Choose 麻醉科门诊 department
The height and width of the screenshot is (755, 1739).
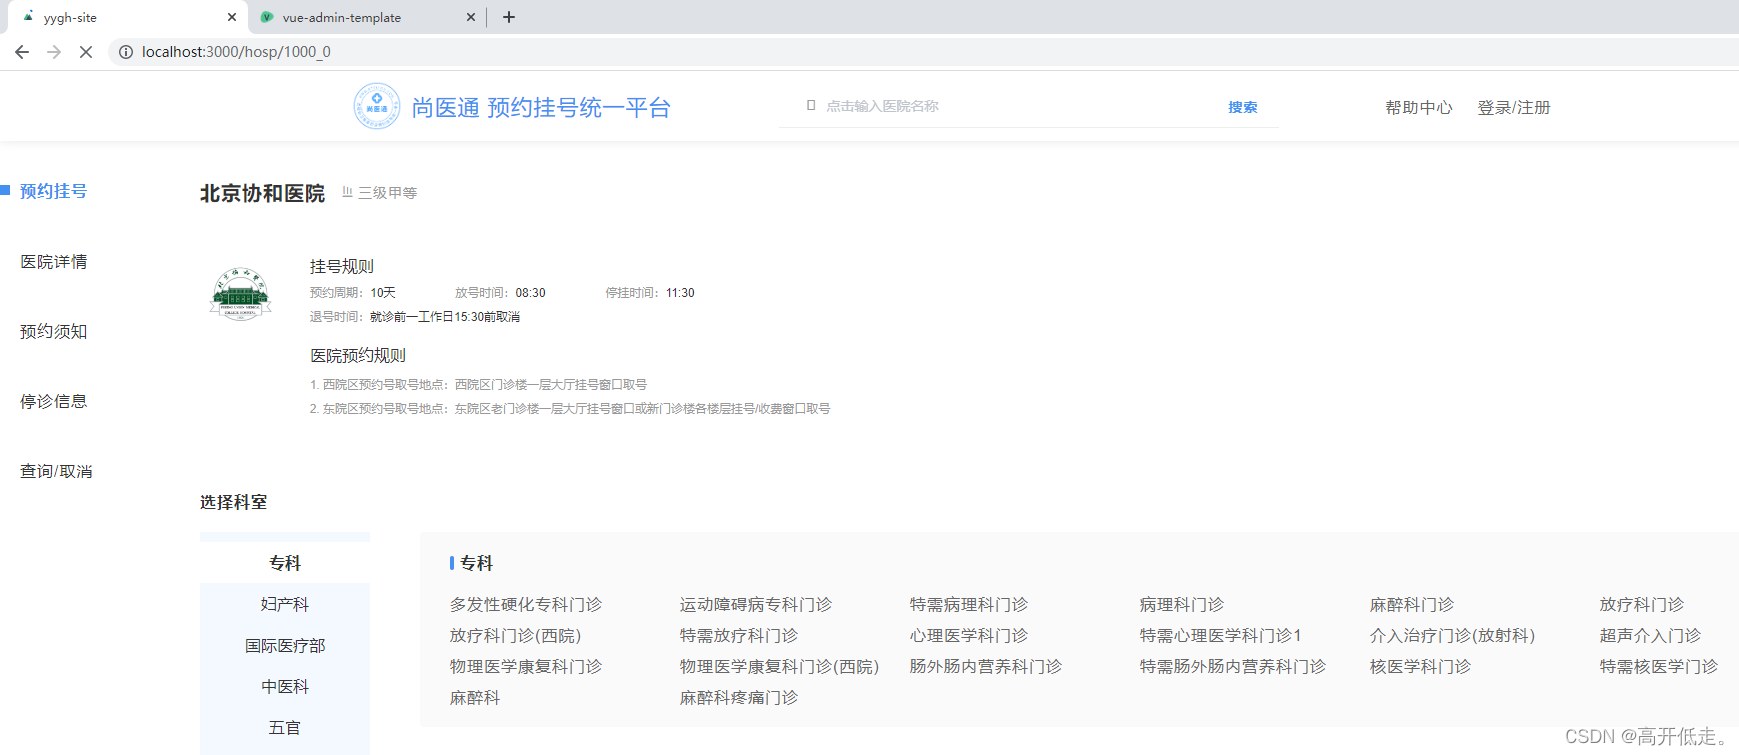click(x=1412, y=604)
